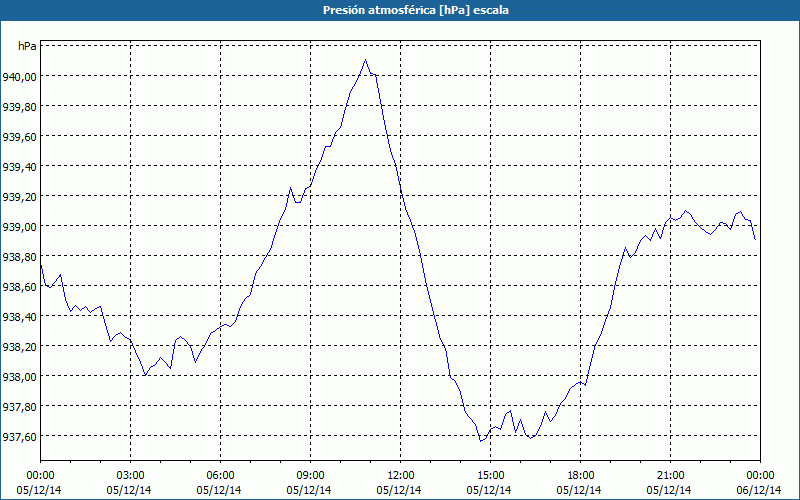This screenshot has width=800, height=500.
Task: Click the '938,40' y-axis value
Action: coord(19,317)
